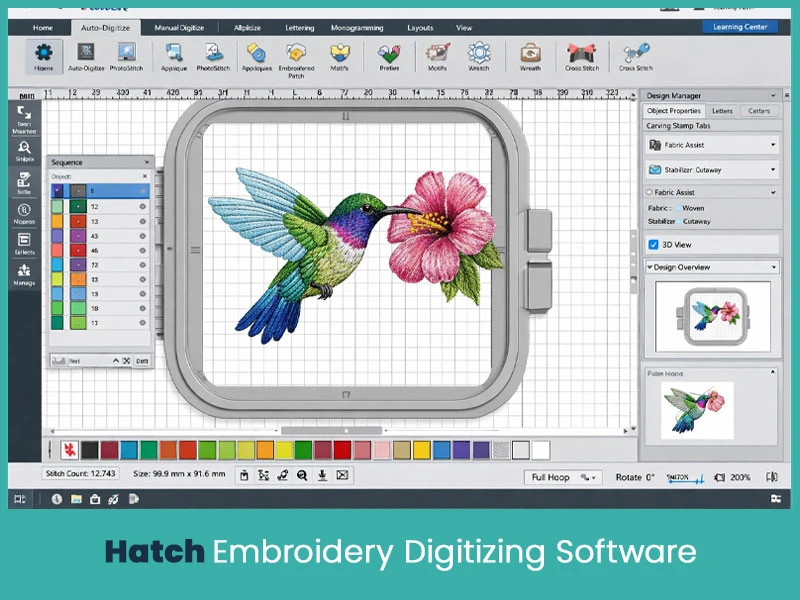Hide sequence object 12 with eye icon
This screenshot has height=600, width=800.
[x=142, y=207]
